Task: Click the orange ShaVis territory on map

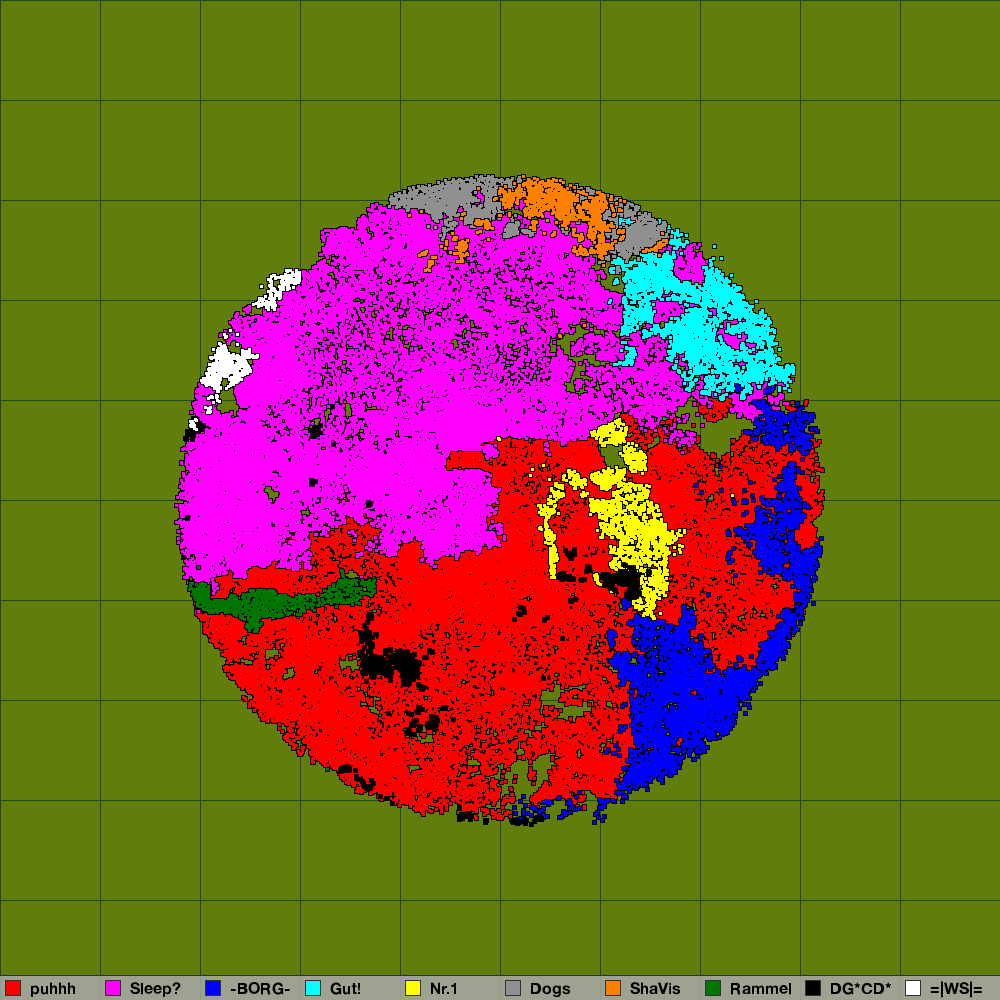Action: click(555, 201)
